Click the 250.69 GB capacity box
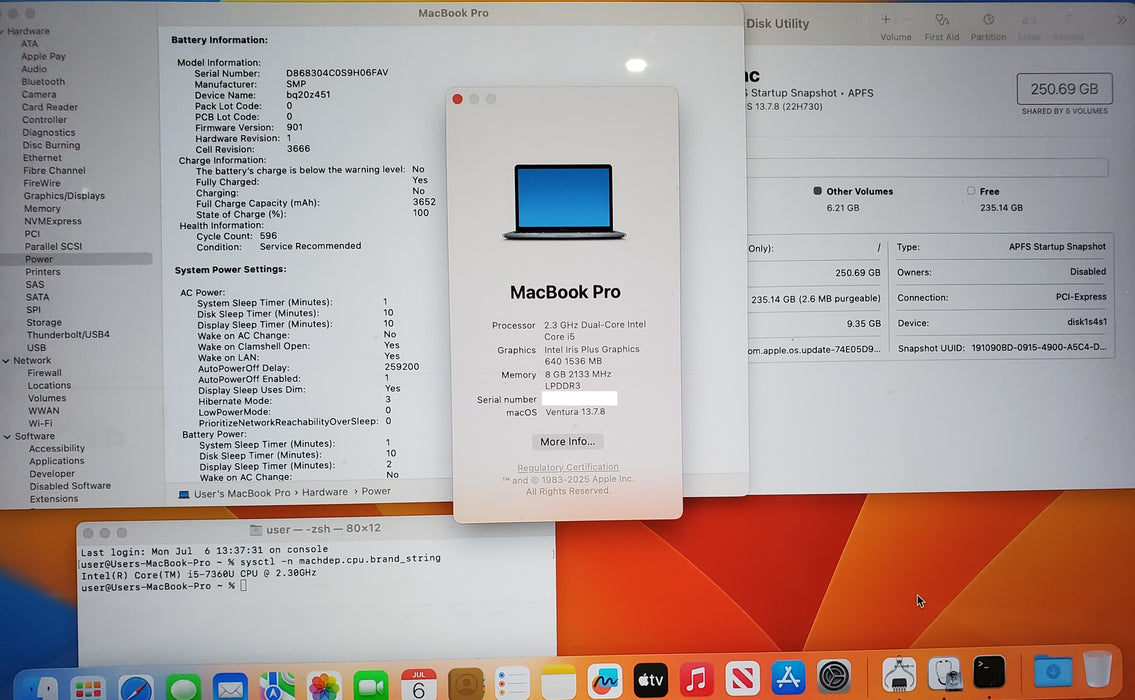This screenshot has height=700, width=1135. tap(1064, 89)
